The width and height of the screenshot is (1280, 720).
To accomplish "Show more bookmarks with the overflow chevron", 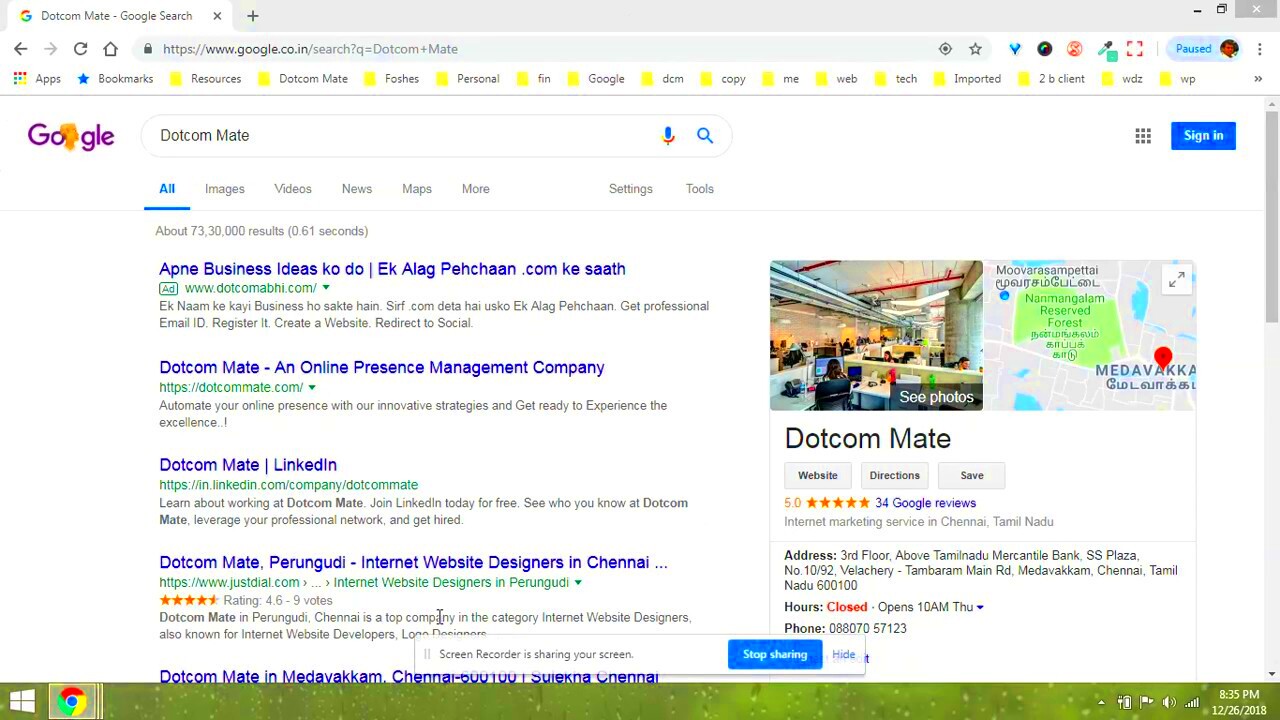I will coord(1258,78).
